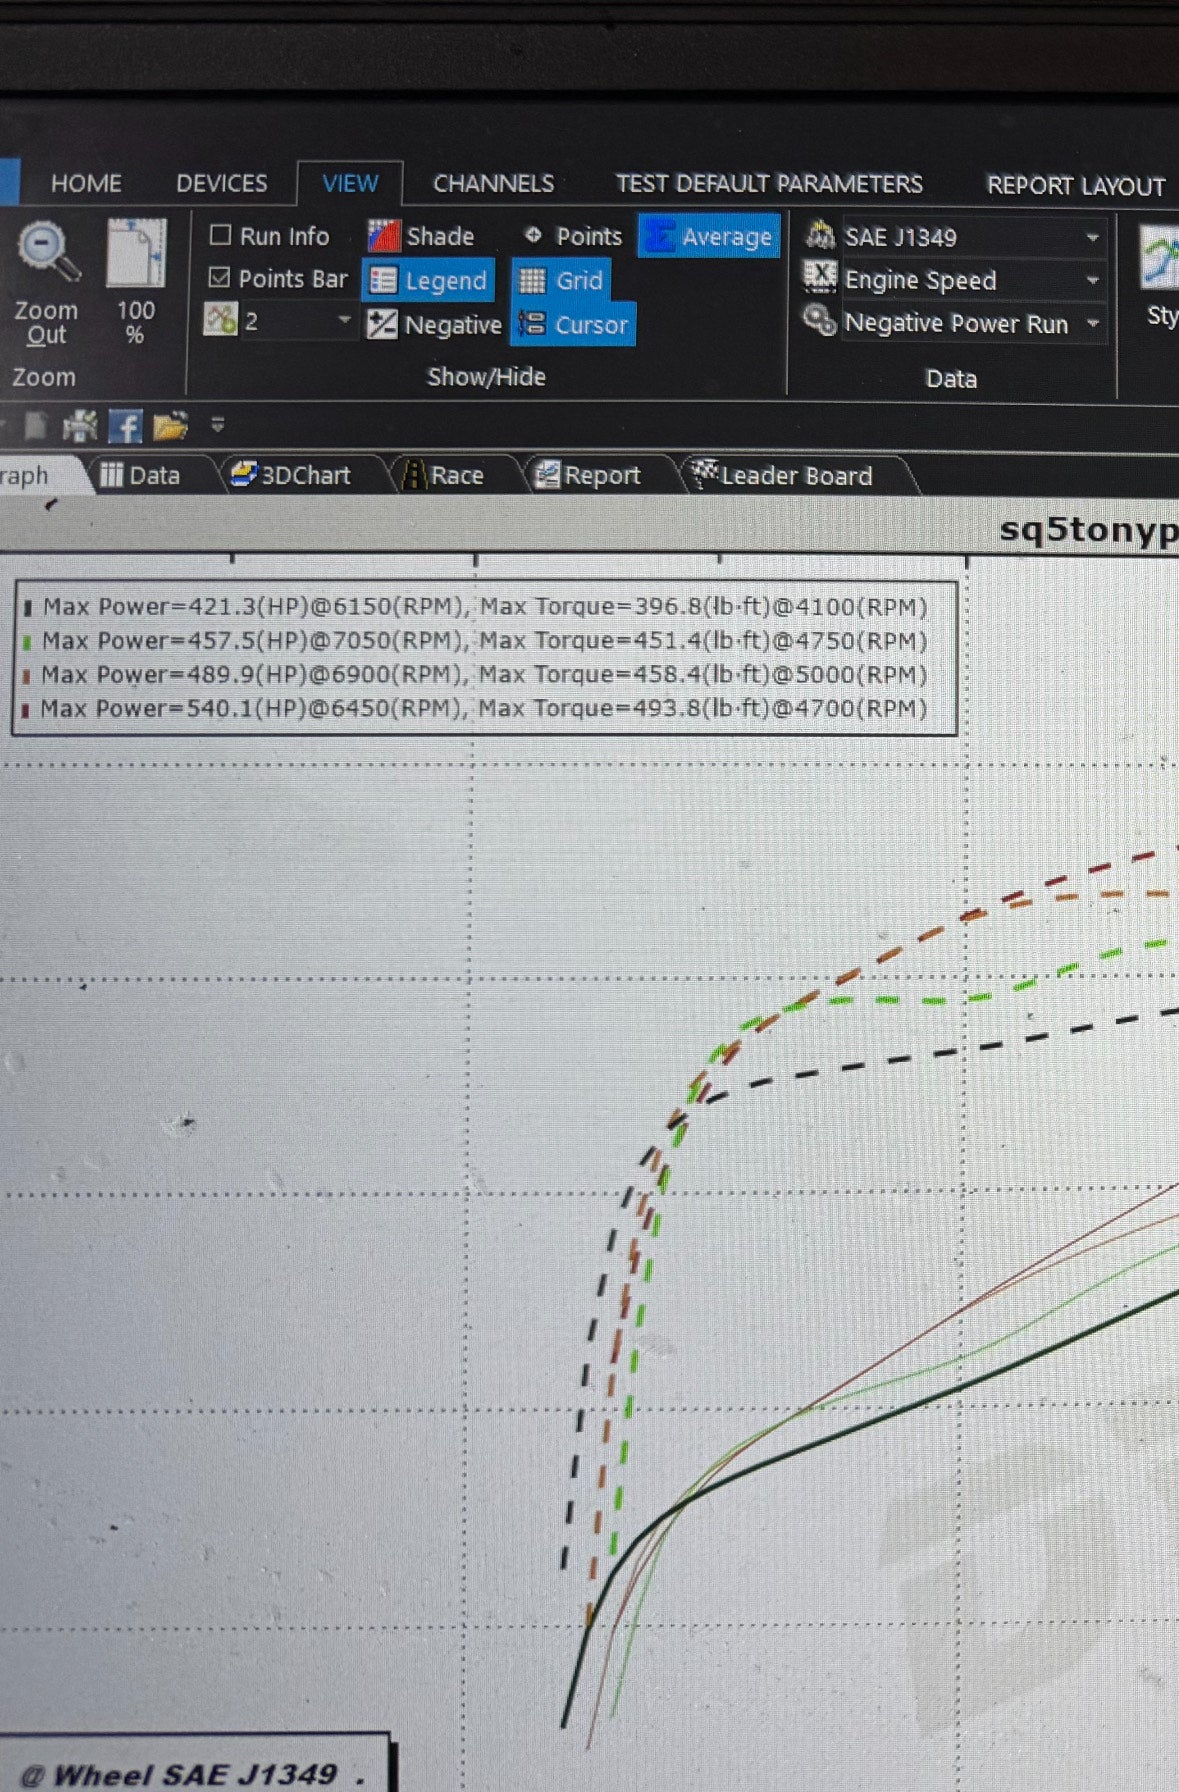
Task: Turn off Average toggle
Action: coord(709,237)
